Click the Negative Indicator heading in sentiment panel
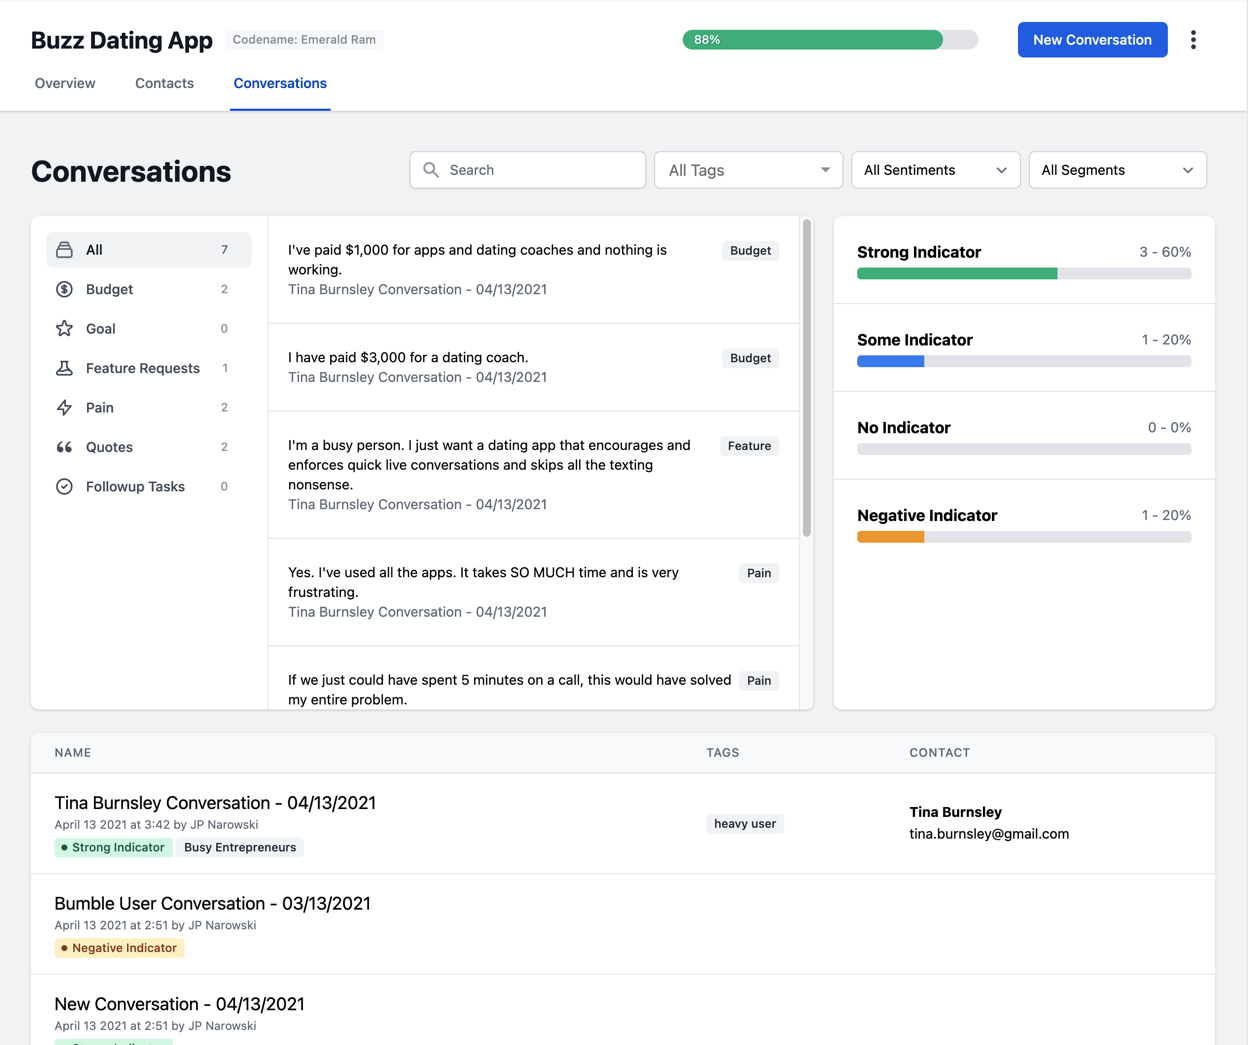Screen dimensions: 1248x1045 [x=927, y=516]
